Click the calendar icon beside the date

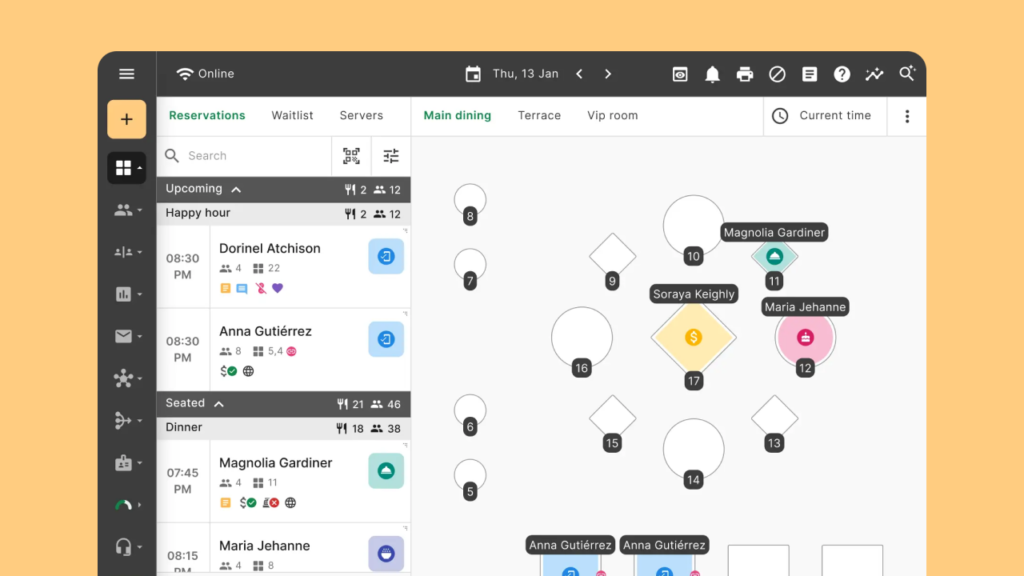473,74
